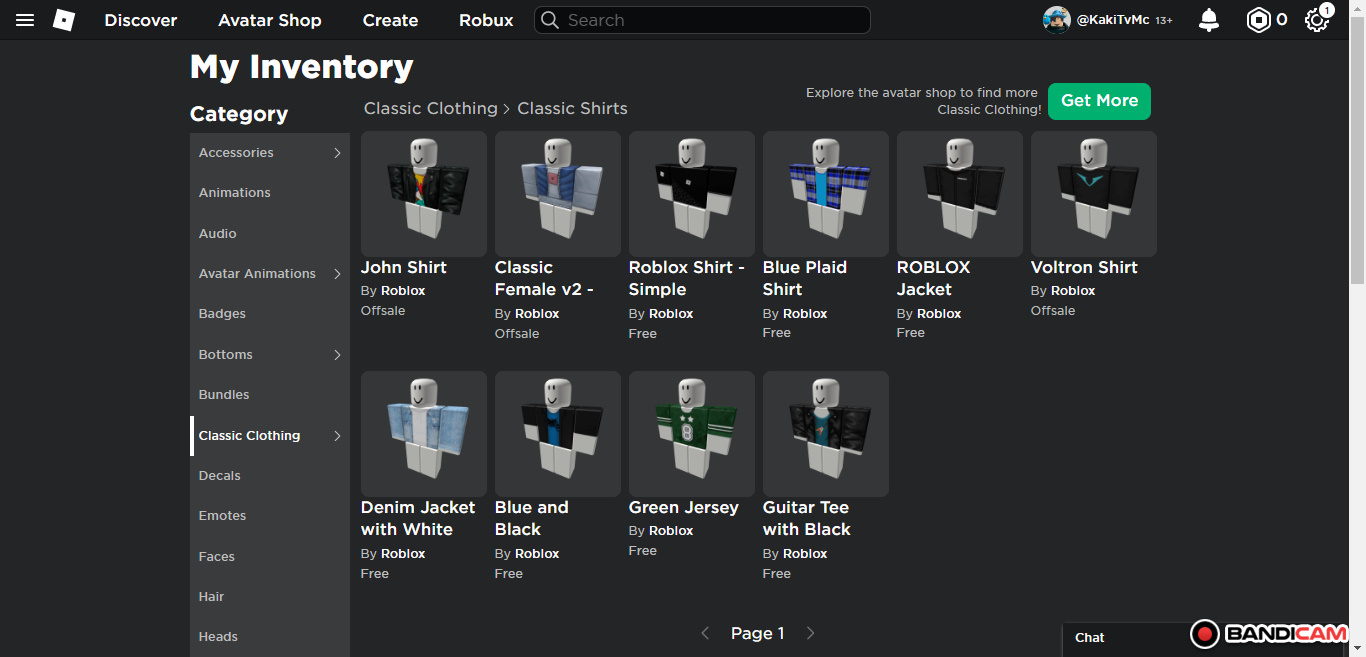1366x657 pixels.
Task: Open the notifications bell
Action: [1209, 20]
